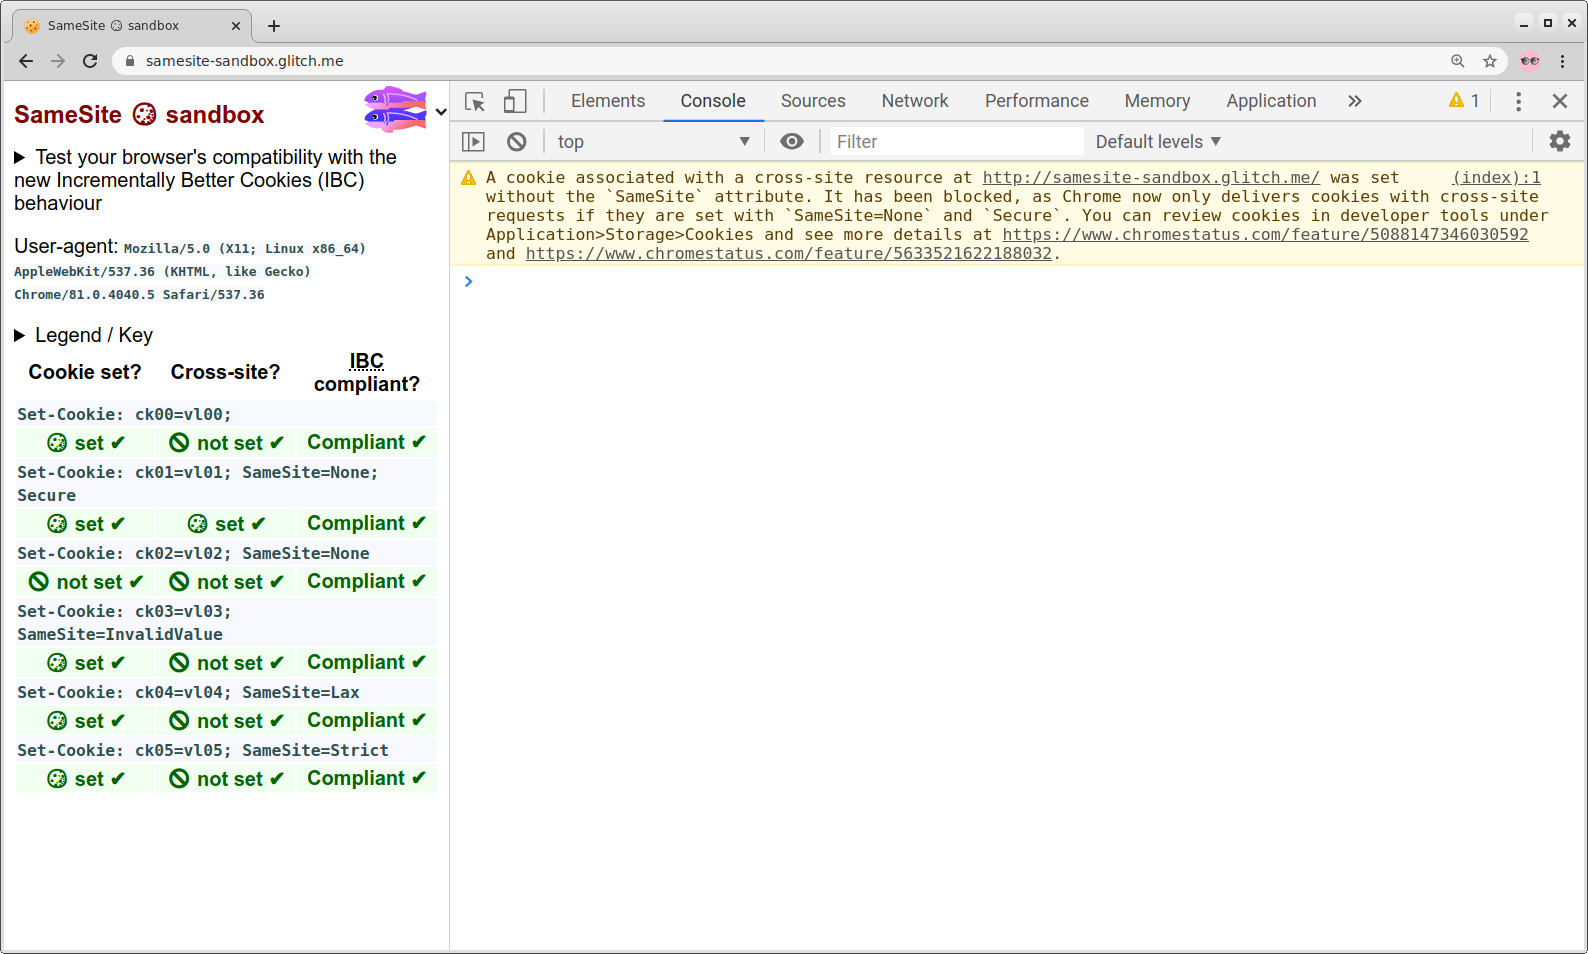
Task: Open chromestatus feature 5088147346030592 link
Action: click(x=1265, y=235)
